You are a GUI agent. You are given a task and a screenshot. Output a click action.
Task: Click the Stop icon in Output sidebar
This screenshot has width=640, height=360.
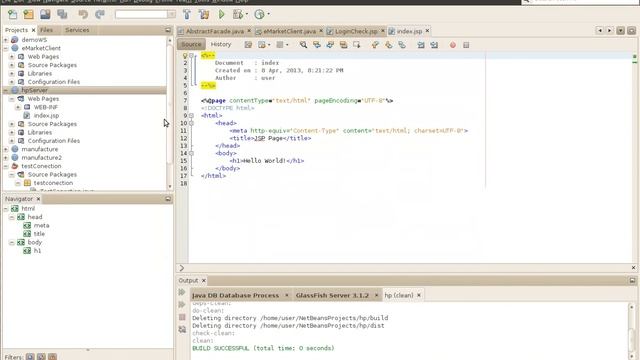coord(182,317)
